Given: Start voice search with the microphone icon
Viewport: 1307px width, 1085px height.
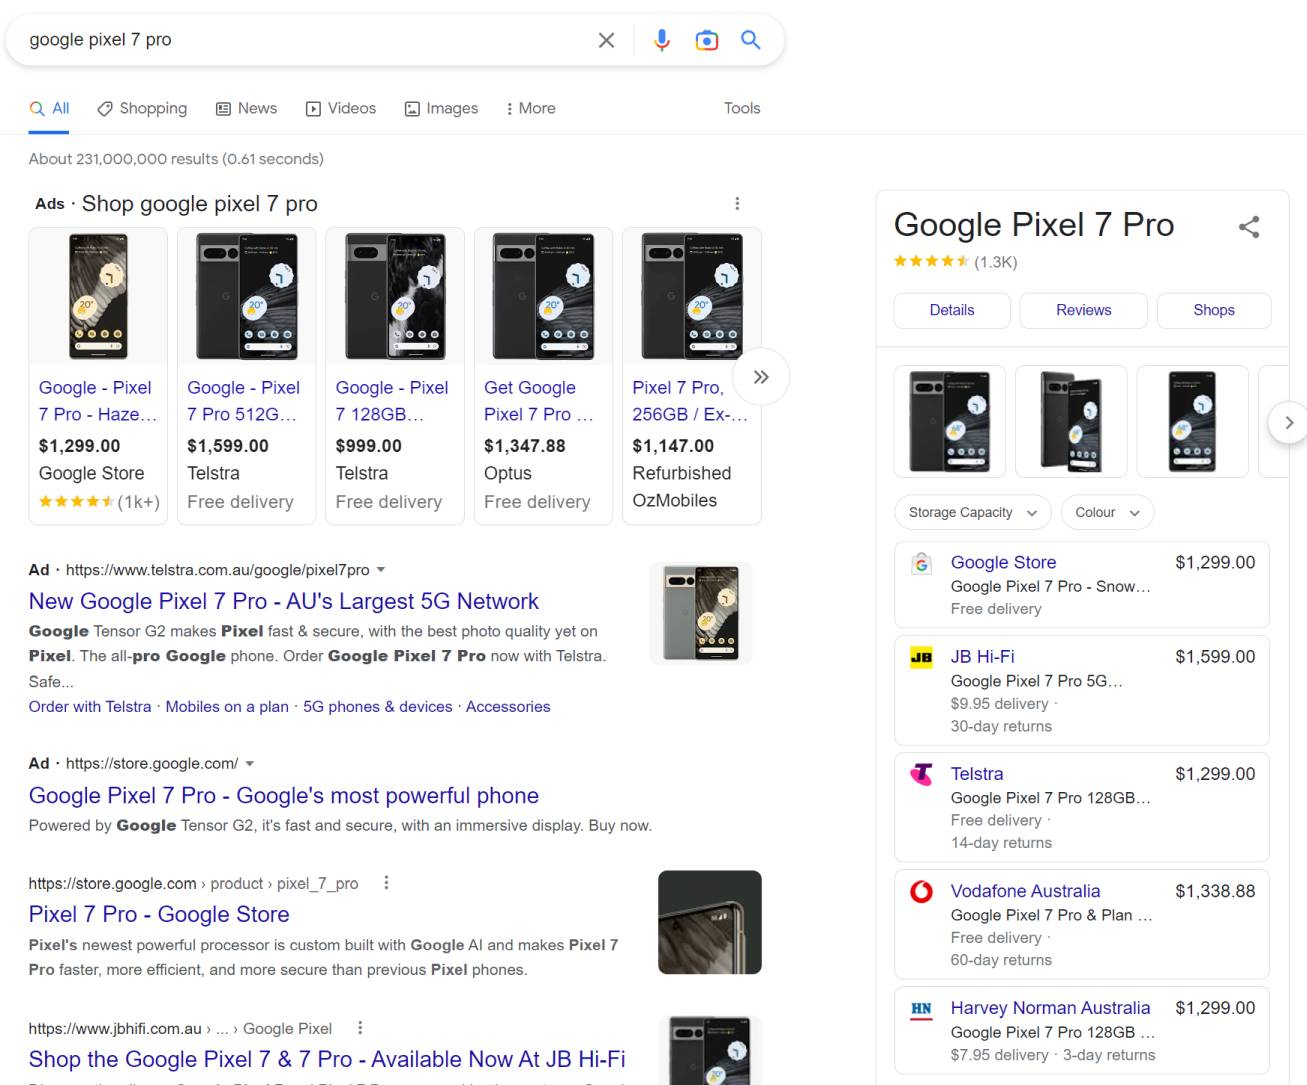Looking at the screenshot, I should (x=661, y=40).
